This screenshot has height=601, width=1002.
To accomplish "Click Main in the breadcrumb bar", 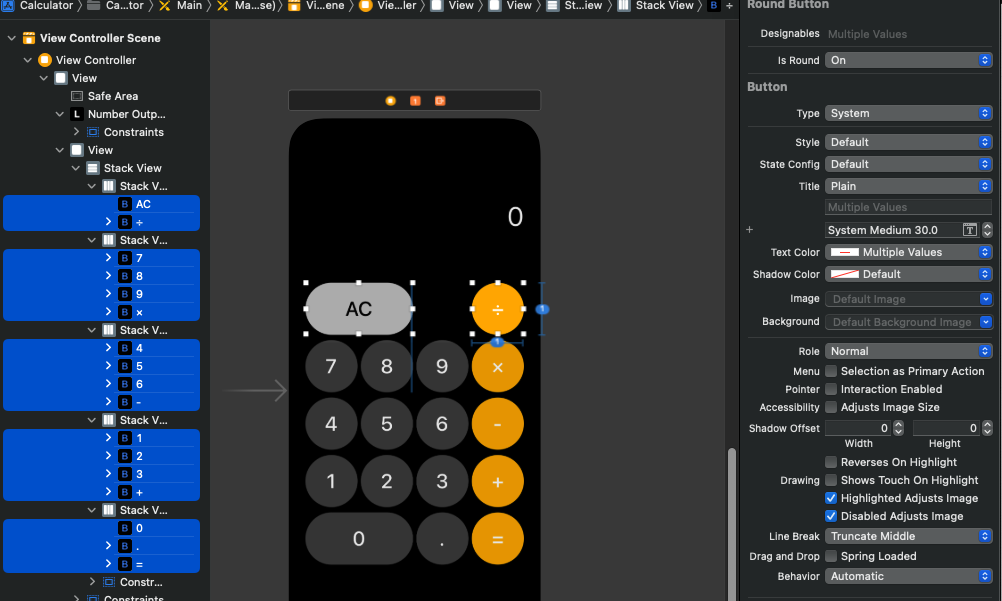I will click(189, 6).
